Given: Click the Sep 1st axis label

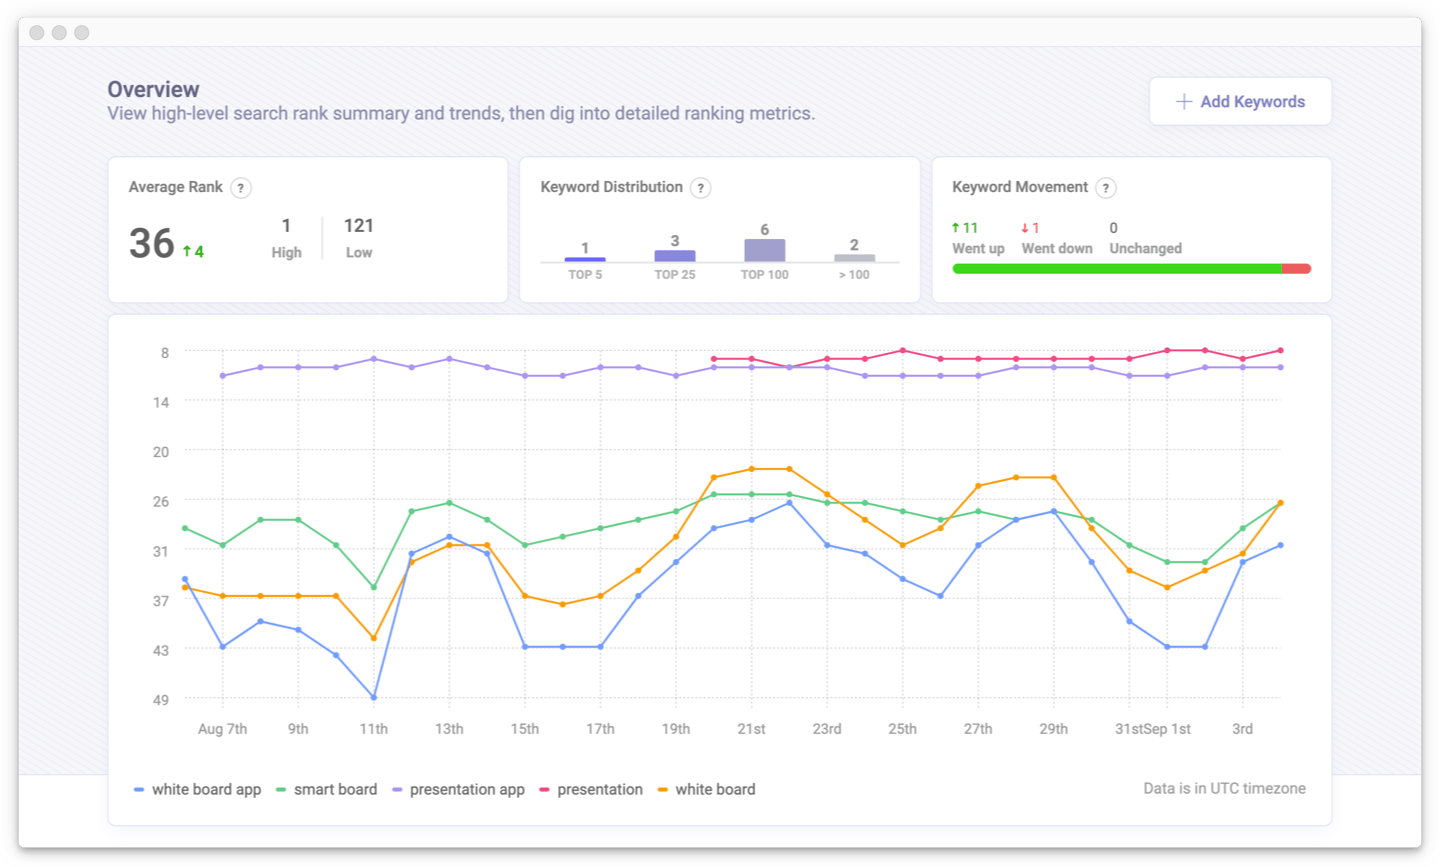Looking at the screenshot, I should click(1167, 729).
